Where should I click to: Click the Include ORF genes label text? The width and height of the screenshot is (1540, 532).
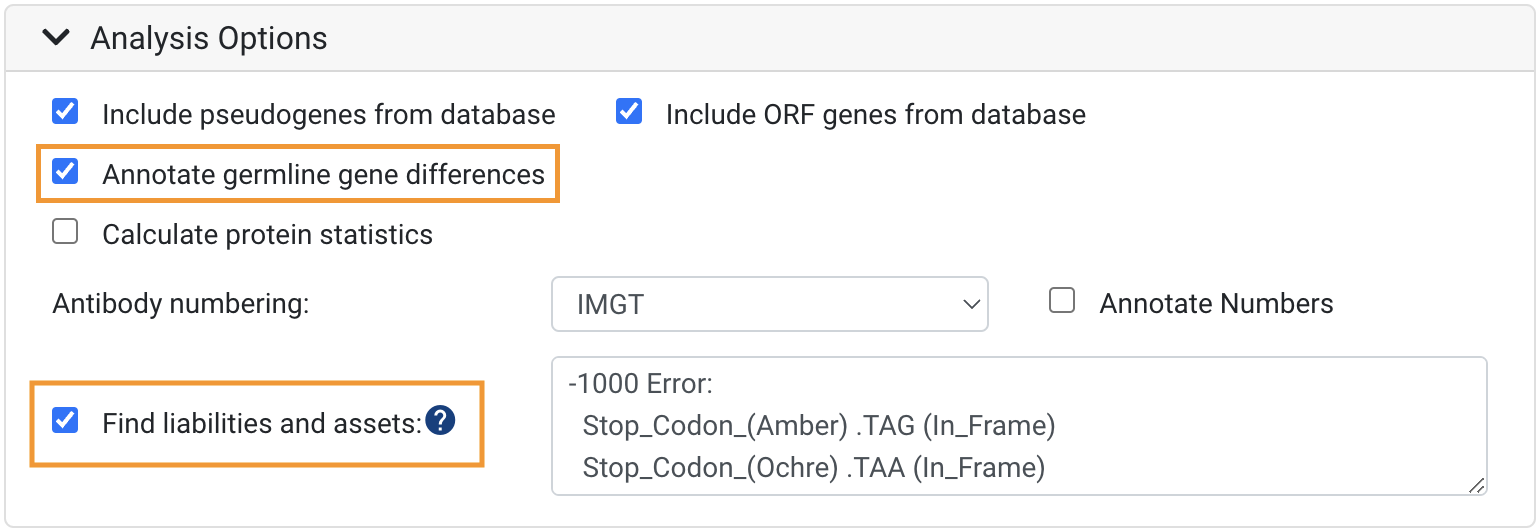pos(876,114)
